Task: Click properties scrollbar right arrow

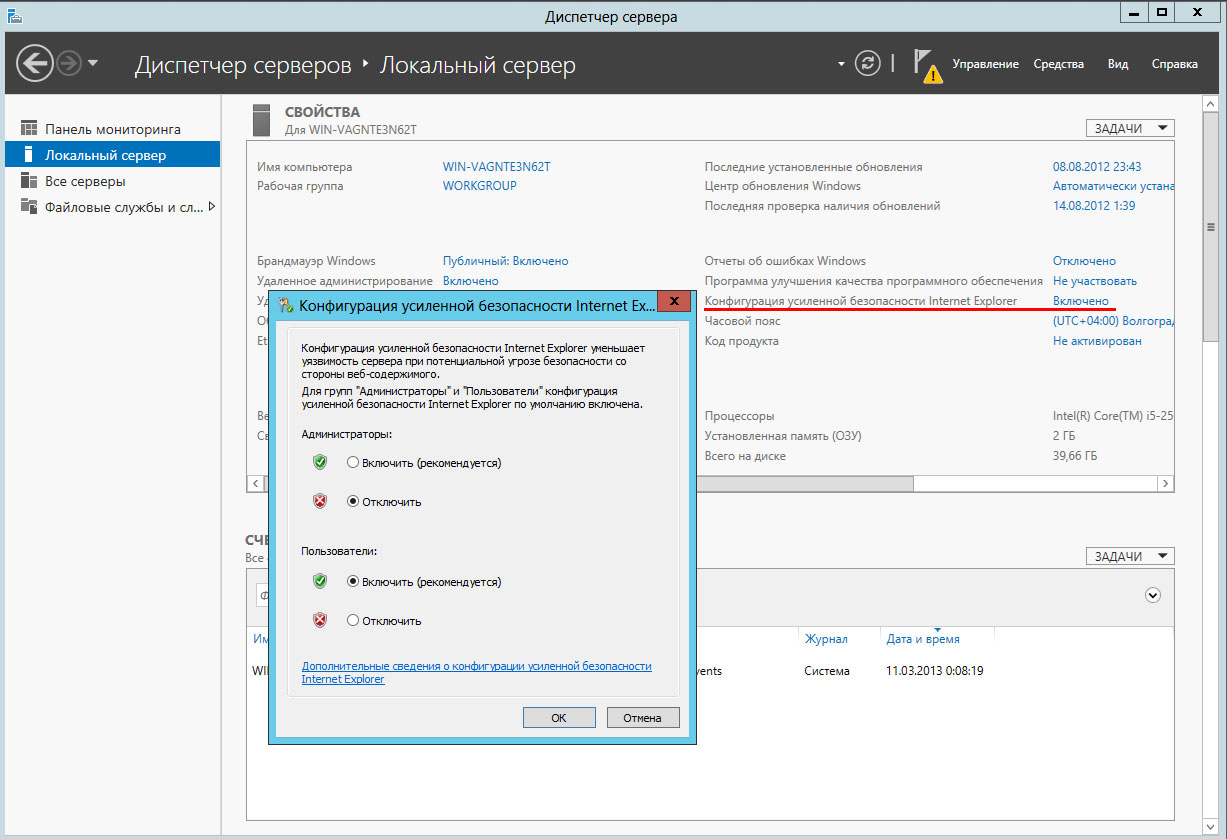Action: (1166, 484)
